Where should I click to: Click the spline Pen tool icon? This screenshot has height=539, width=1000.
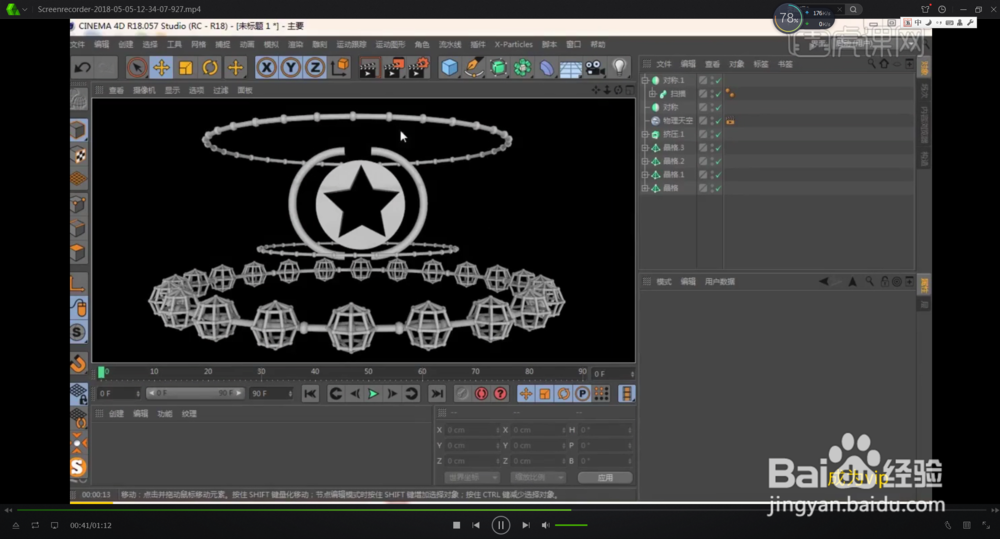474,68
